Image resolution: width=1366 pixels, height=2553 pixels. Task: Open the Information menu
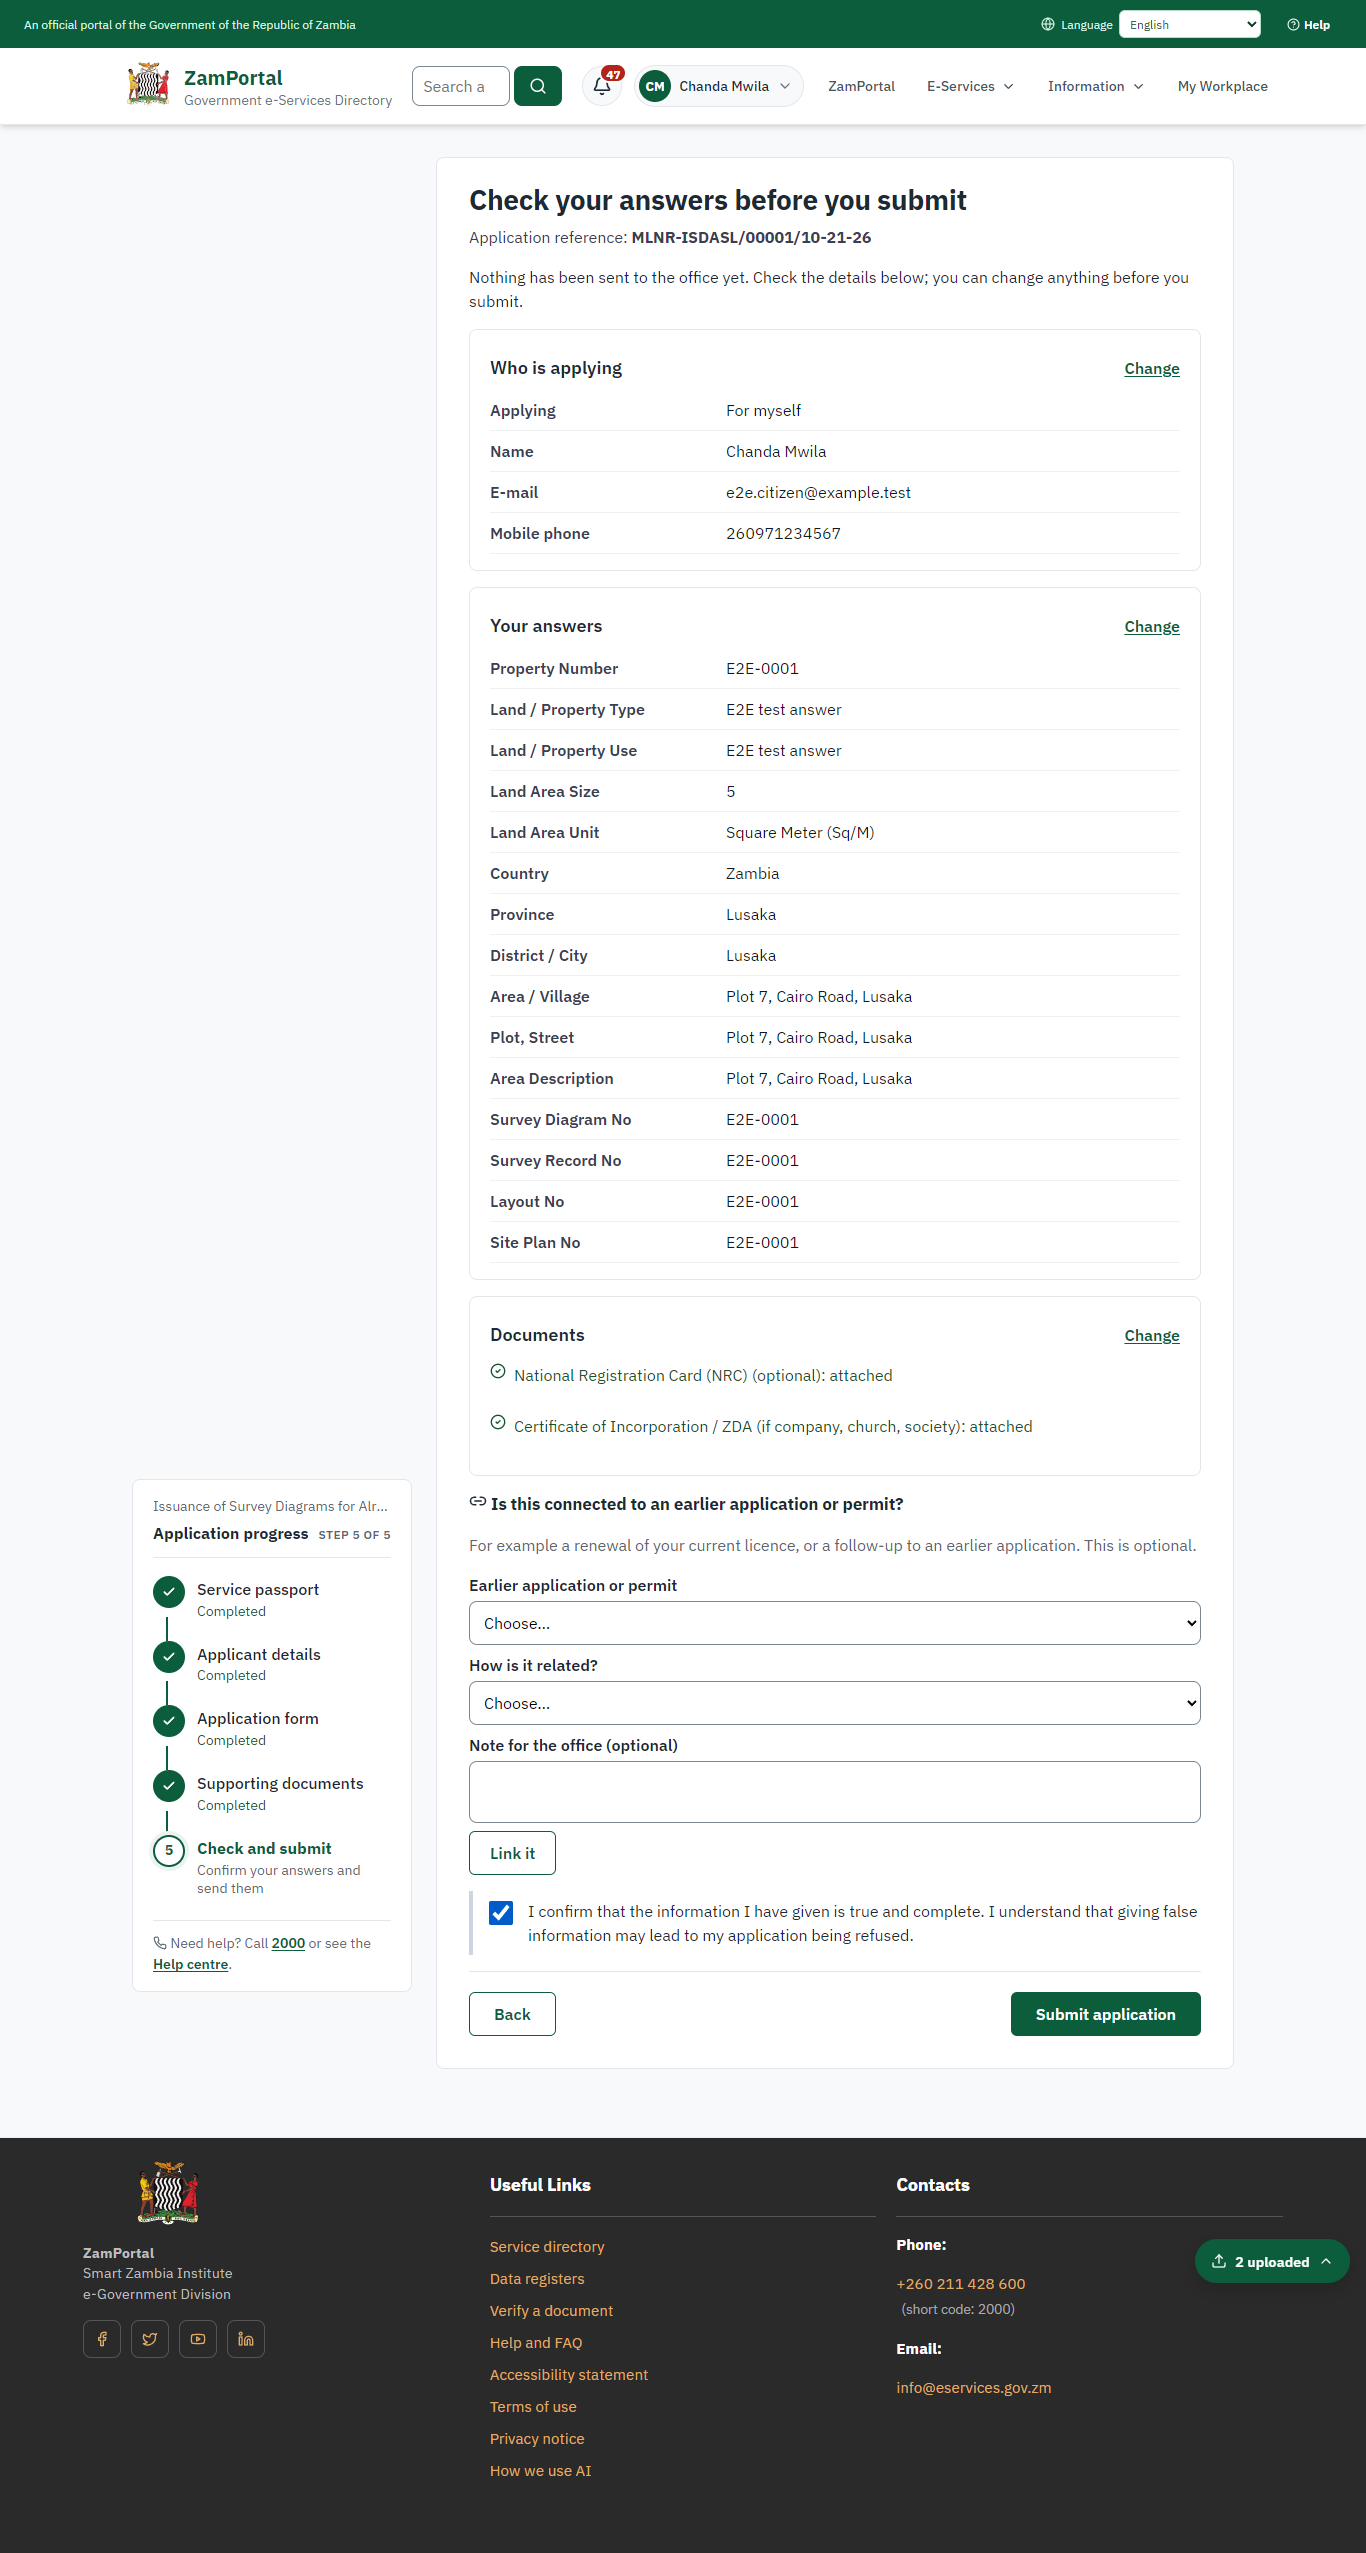pos(1095,86)
